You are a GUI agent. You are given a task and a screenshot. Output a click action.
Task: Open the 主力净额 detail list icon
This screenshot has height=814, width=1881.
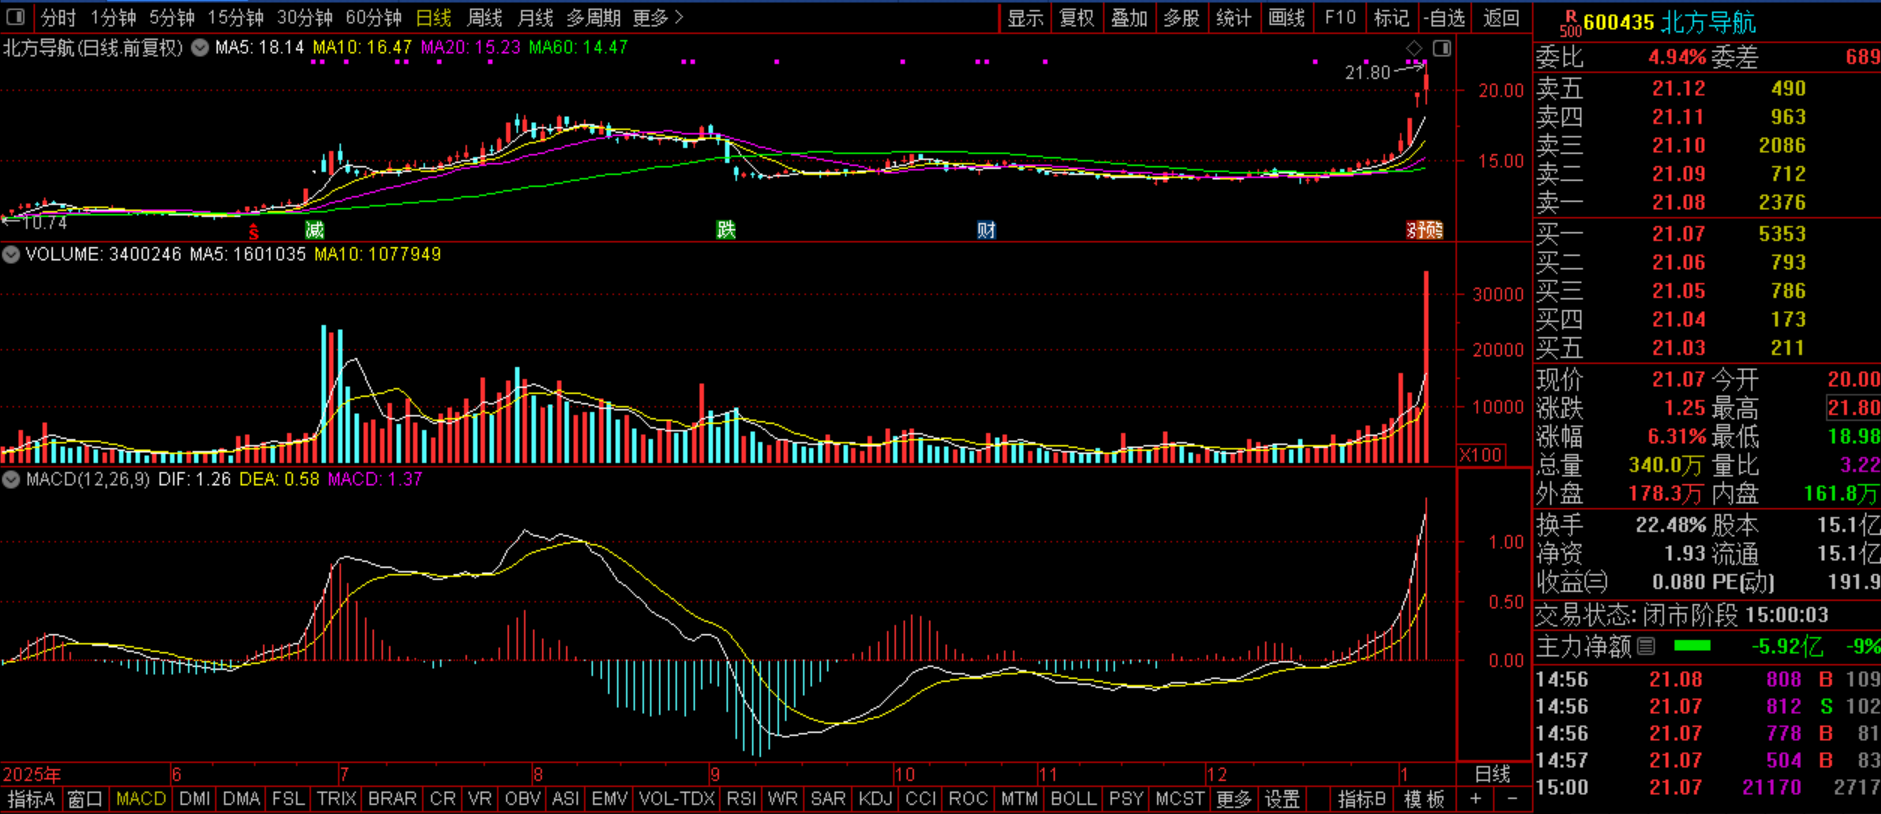1646,646
